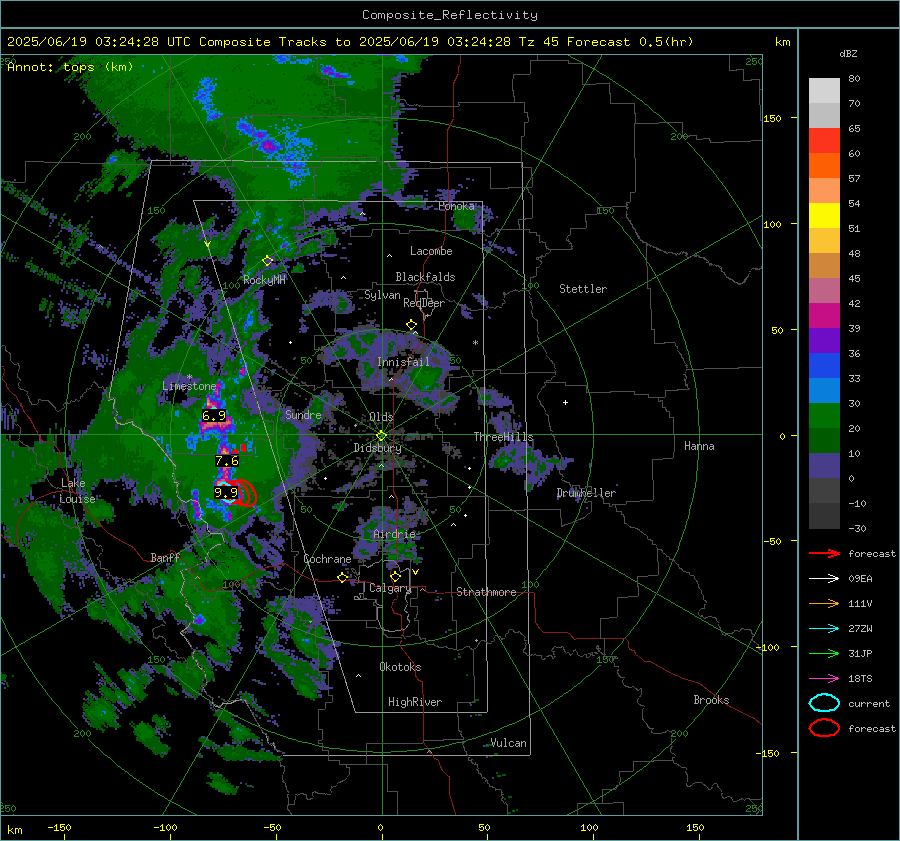Click the yellow diamond radar center near Olds
This screenshot has height=841, width=900.
pyautogui.click(x=381, y=436)
